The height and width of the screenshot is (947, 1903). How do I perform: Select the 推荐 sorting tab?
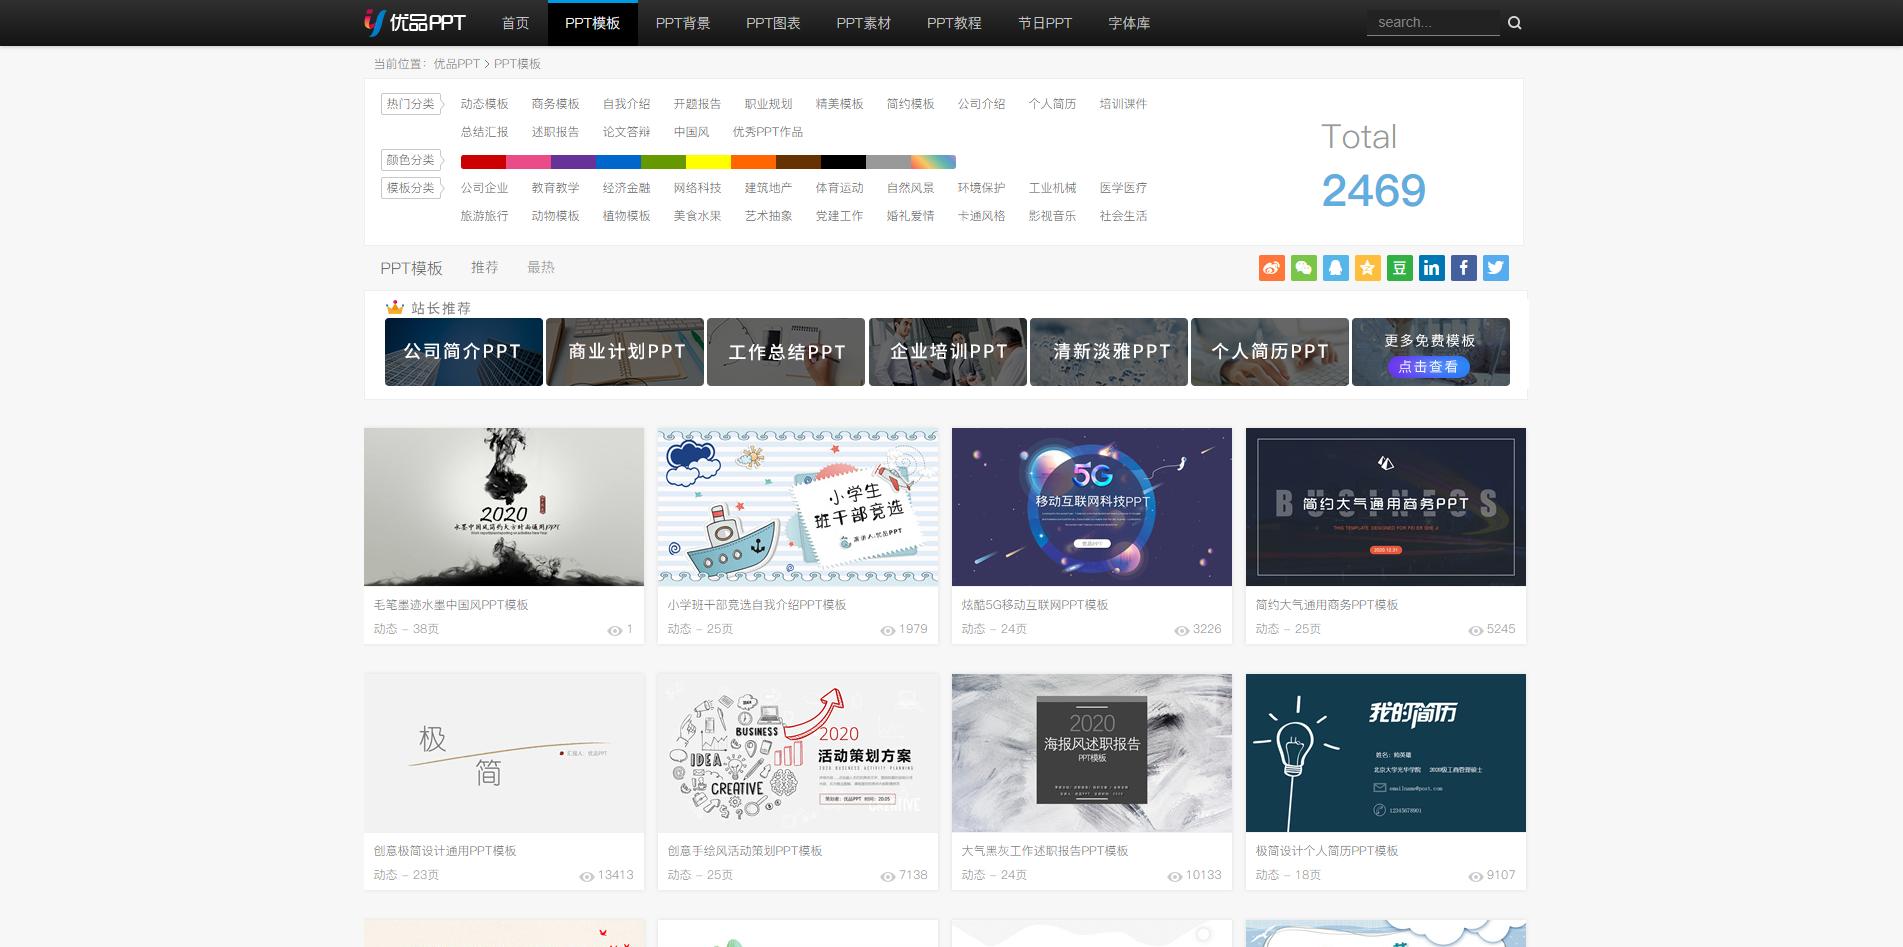[x=484, y=267]
